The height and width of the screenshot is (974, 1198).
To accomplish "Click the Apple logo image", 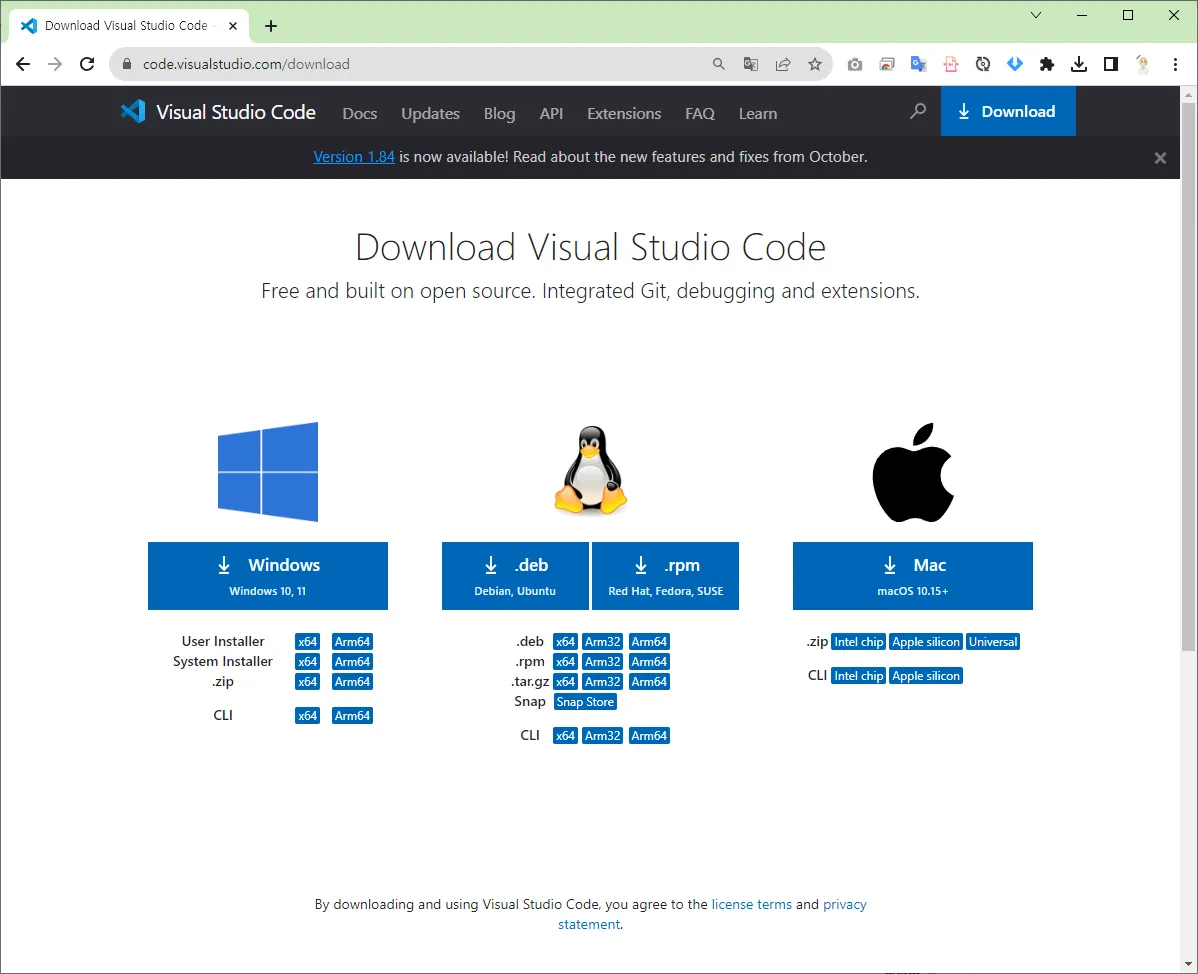I will [913, 472].
